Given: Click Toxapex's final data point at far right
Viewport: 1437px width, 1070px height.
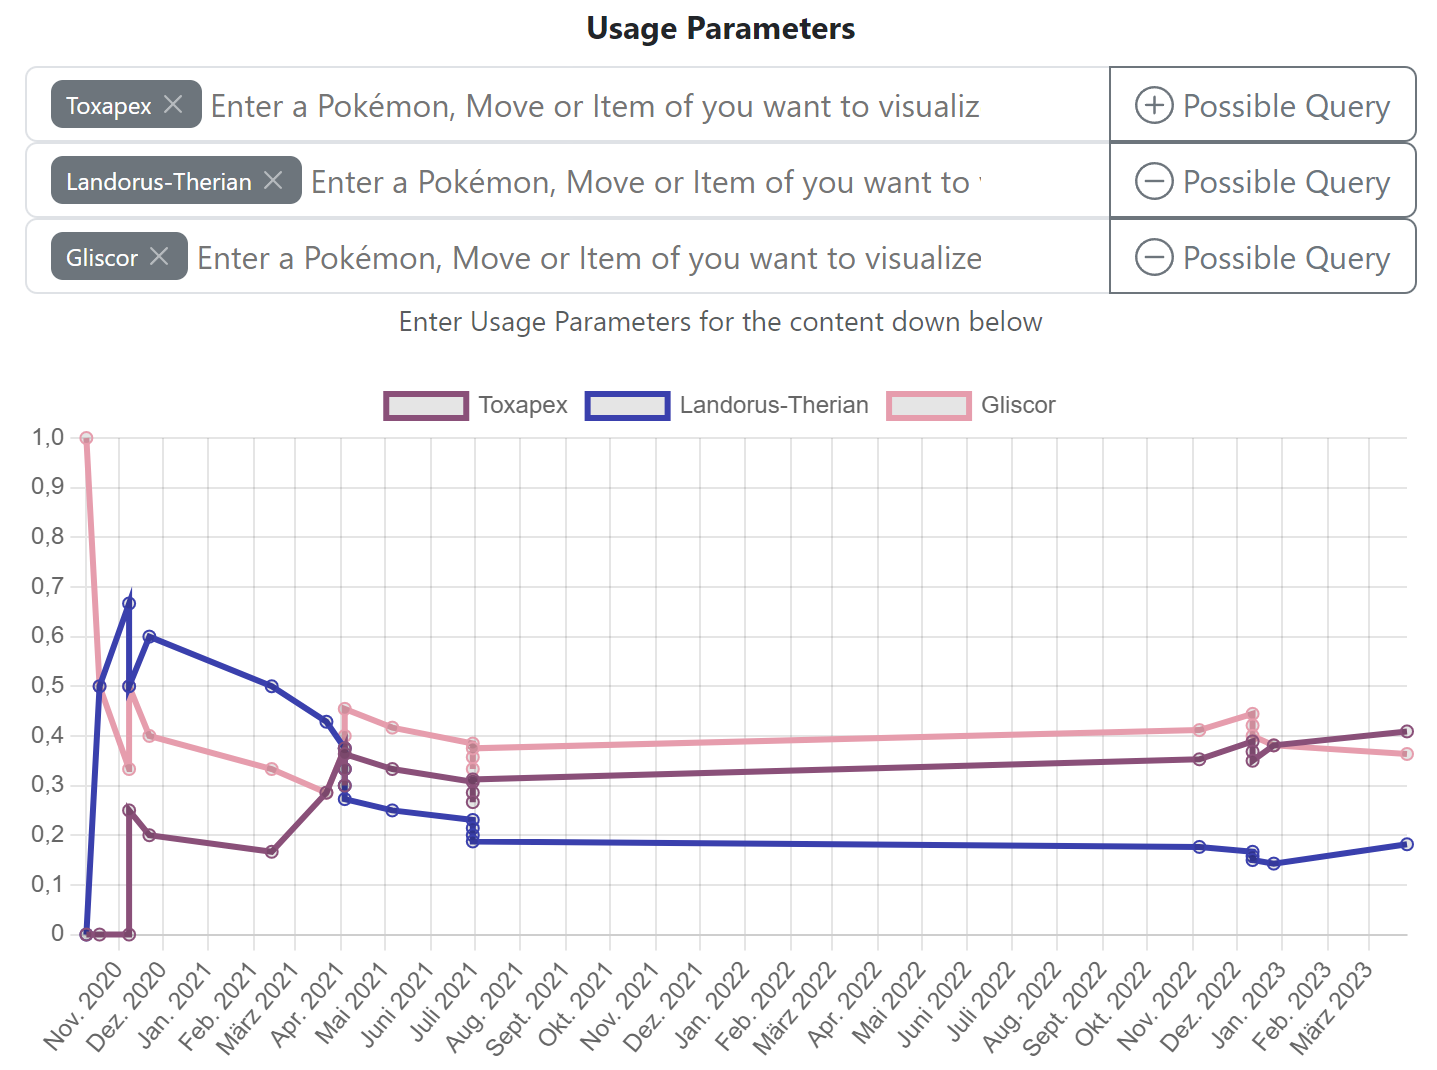Looking at the screenshot, I should [x=1407, y=731].
